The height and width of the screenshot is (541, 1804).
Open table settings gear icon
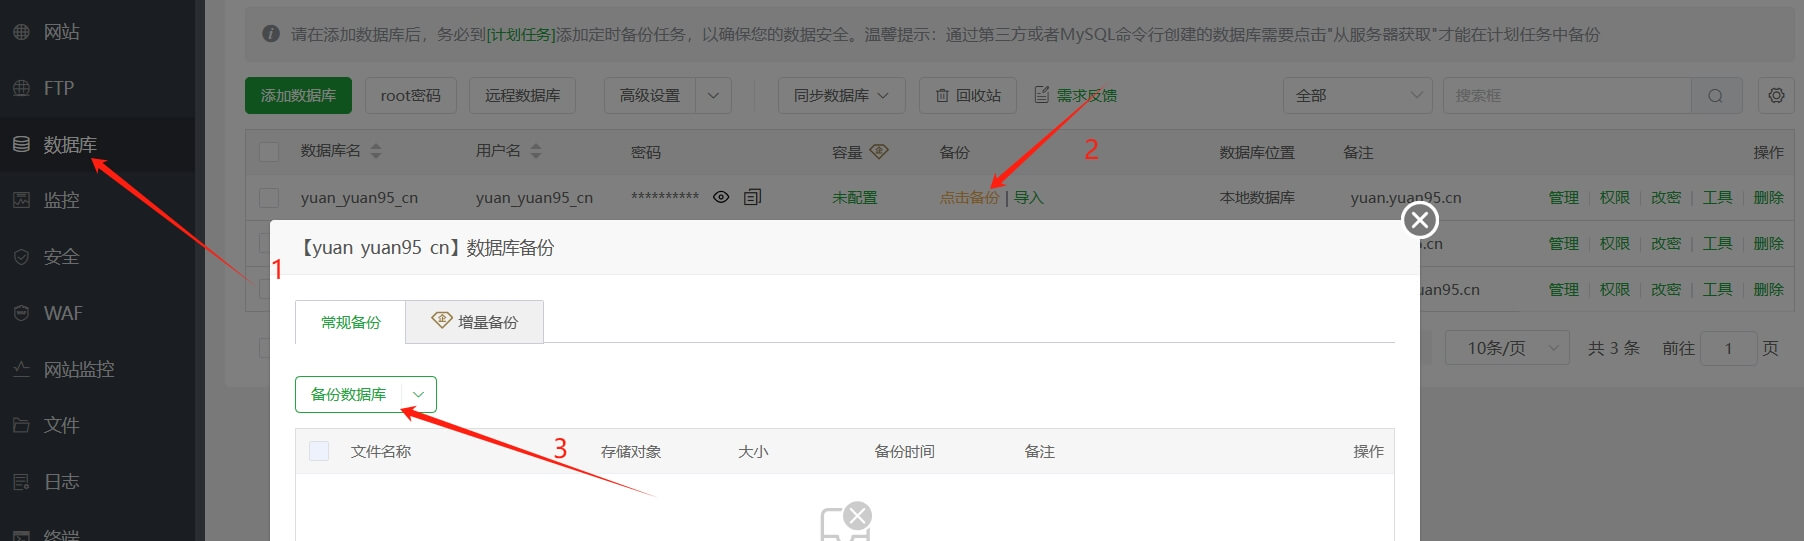[x=1776, y=95]
